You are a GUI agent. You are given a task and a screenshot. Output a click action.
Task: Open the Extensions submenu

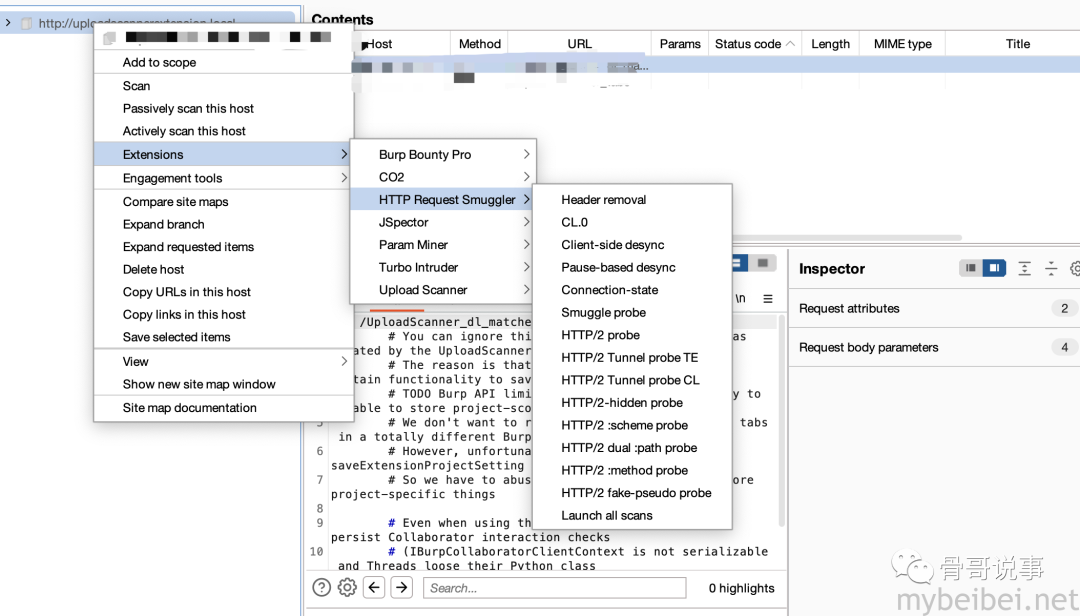[224, 154]
